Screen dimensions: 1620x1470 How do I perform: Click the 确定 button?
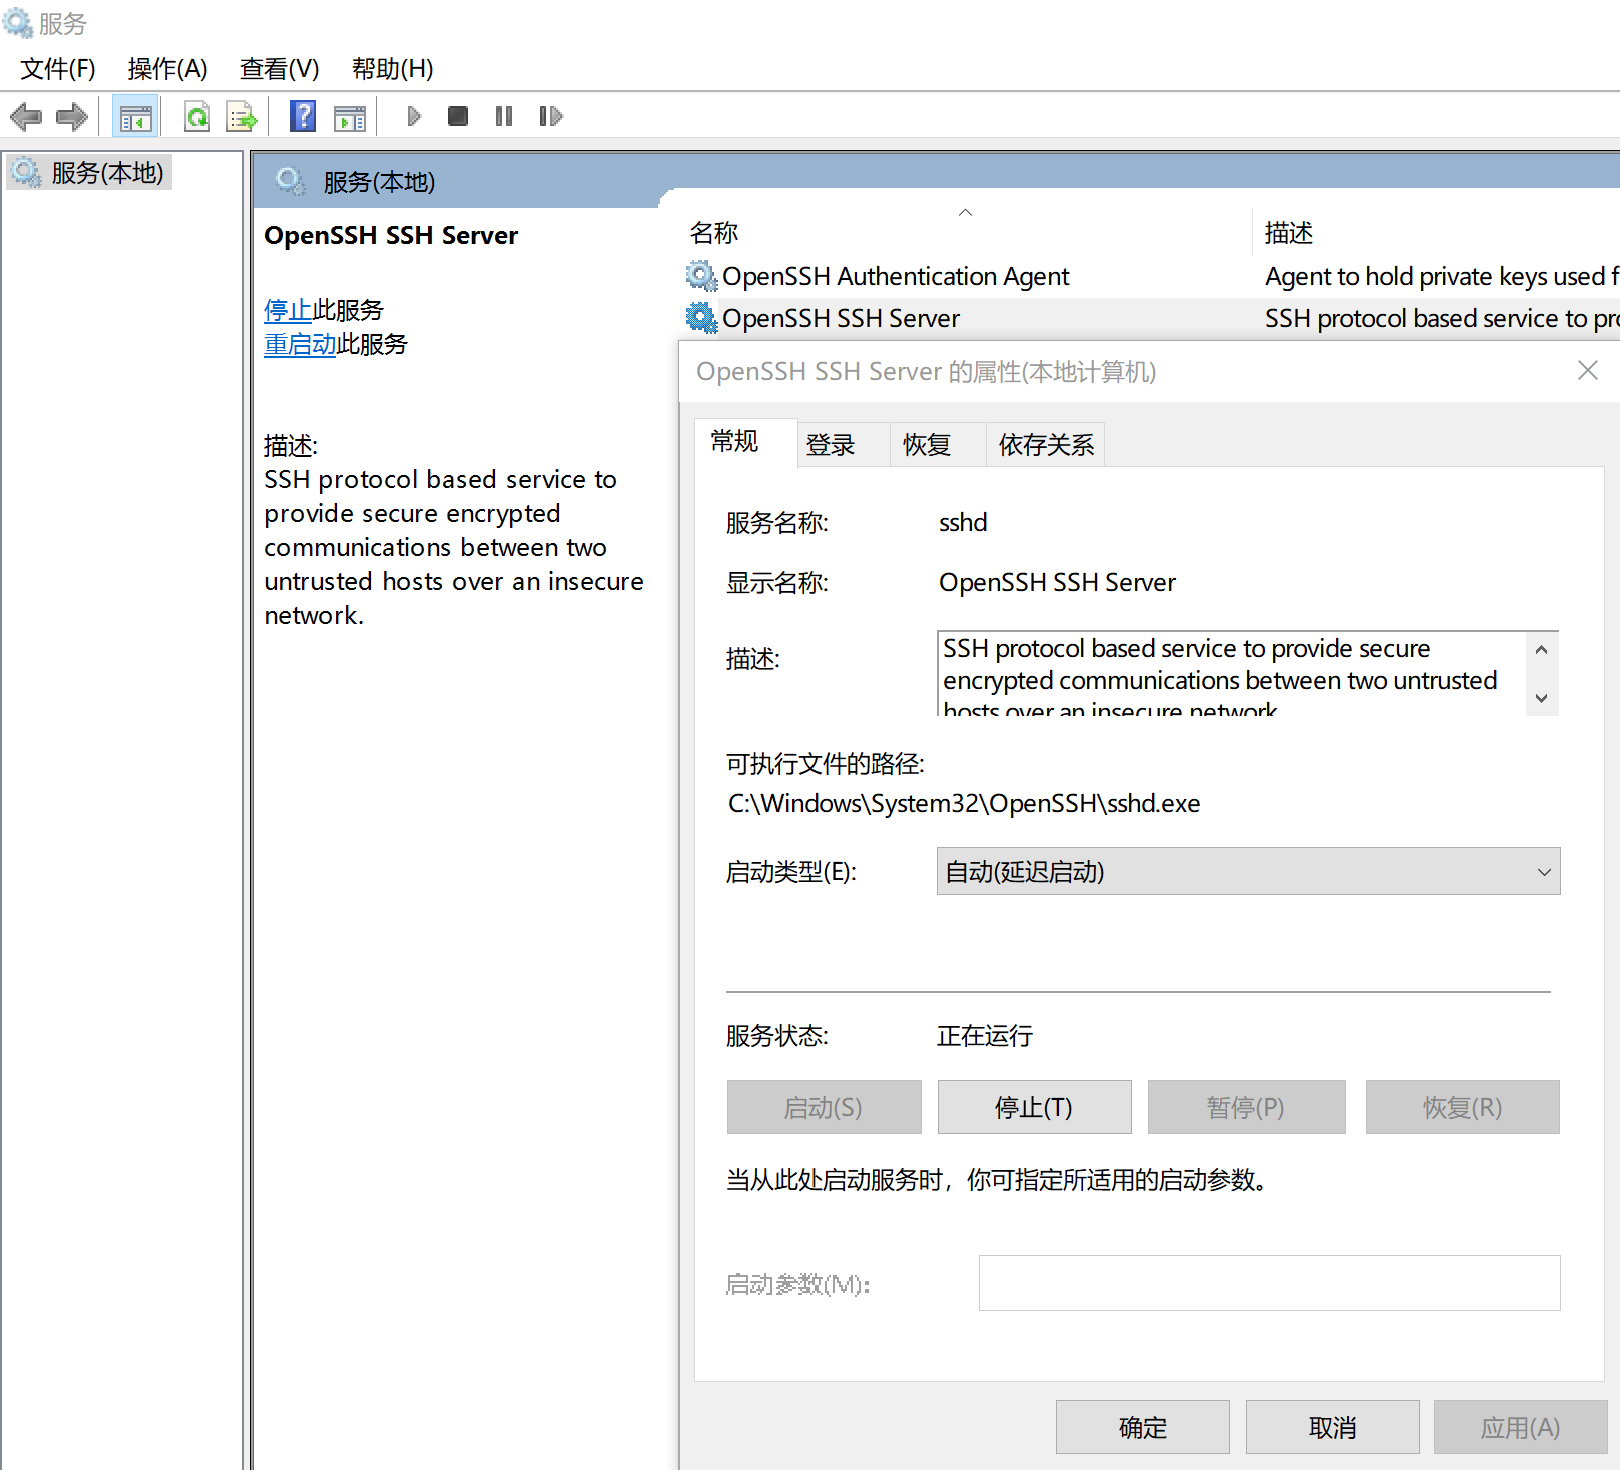1143,1427
